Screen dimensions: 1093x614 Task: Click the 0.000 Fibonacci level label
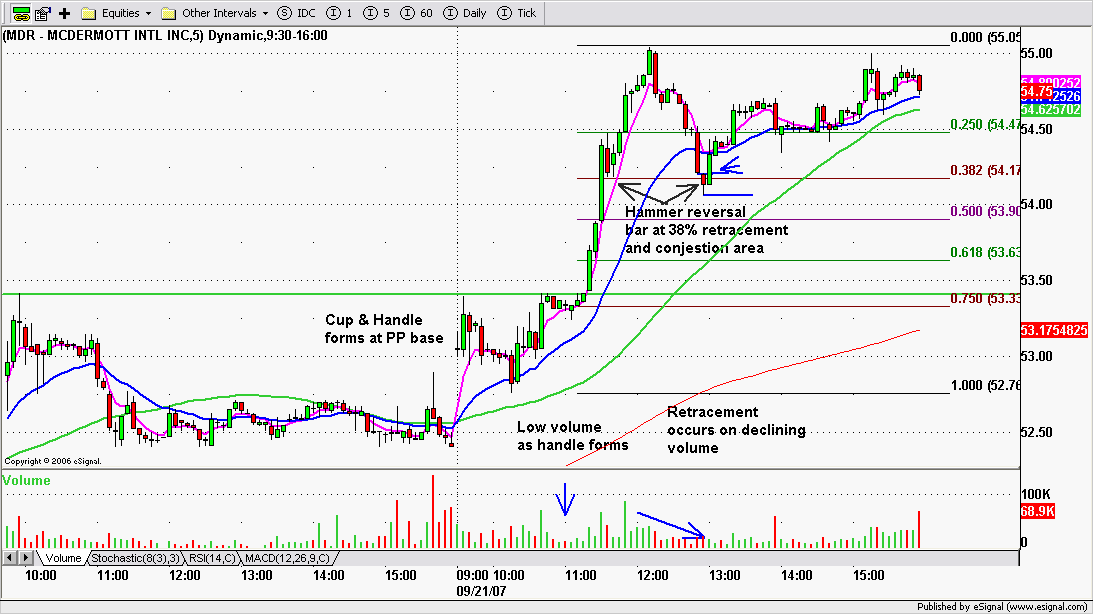point(985,38)
